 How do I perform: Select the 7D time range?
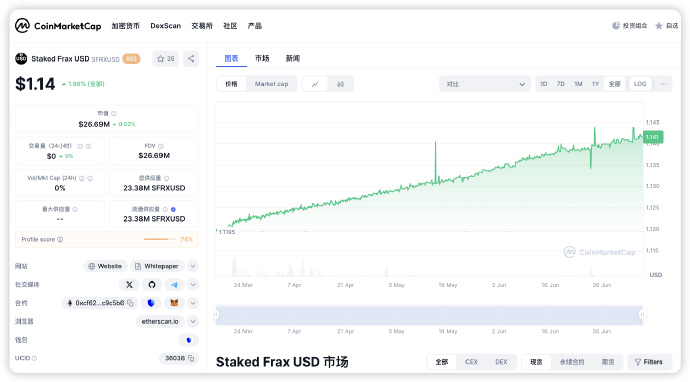point(561,84)
